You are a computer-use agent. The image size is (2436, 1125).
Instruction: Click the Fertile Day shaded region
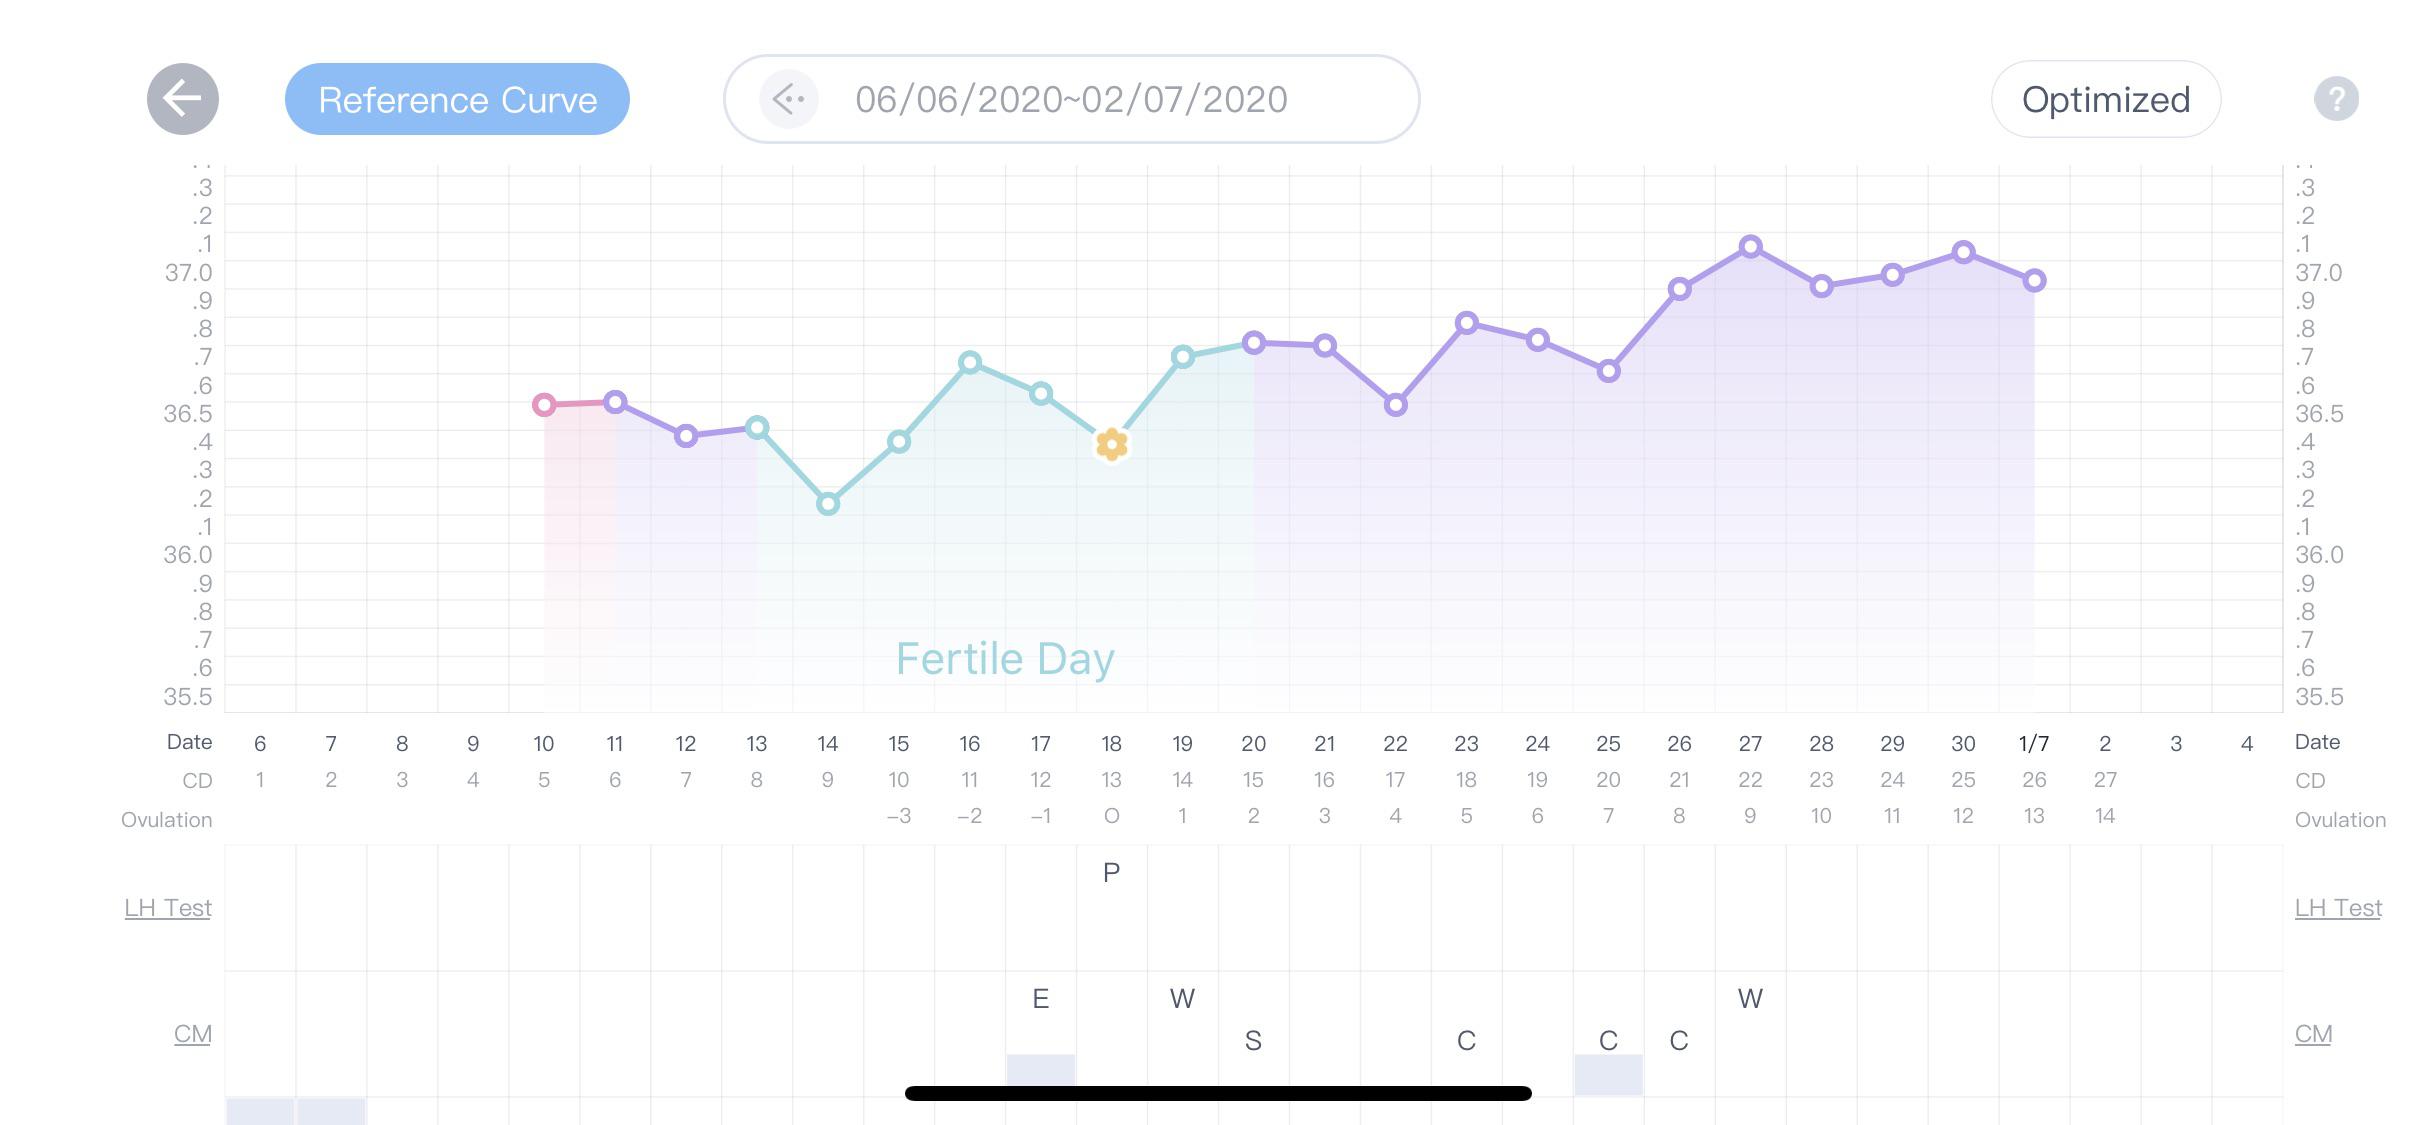[x=1005, y=658]
